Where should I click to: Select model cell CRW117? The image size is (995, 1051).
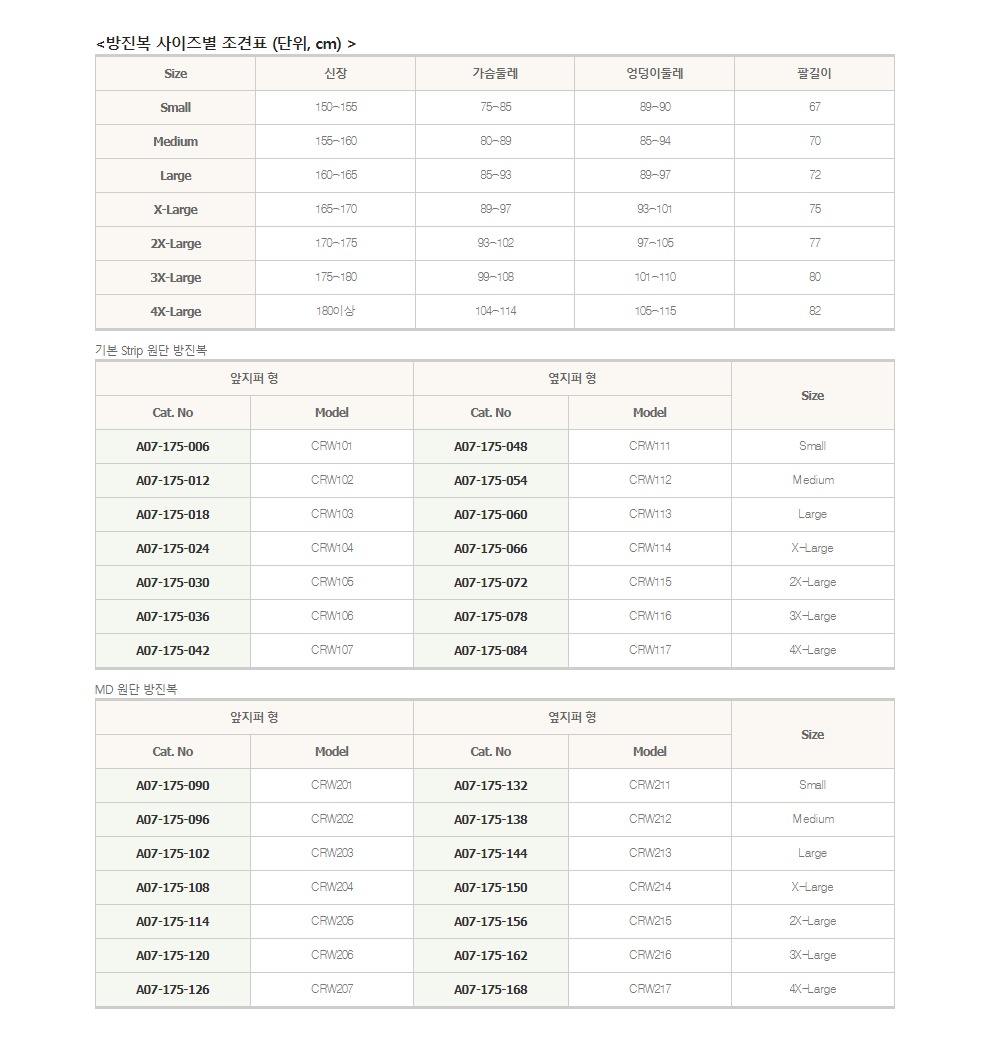click(650, 650)
